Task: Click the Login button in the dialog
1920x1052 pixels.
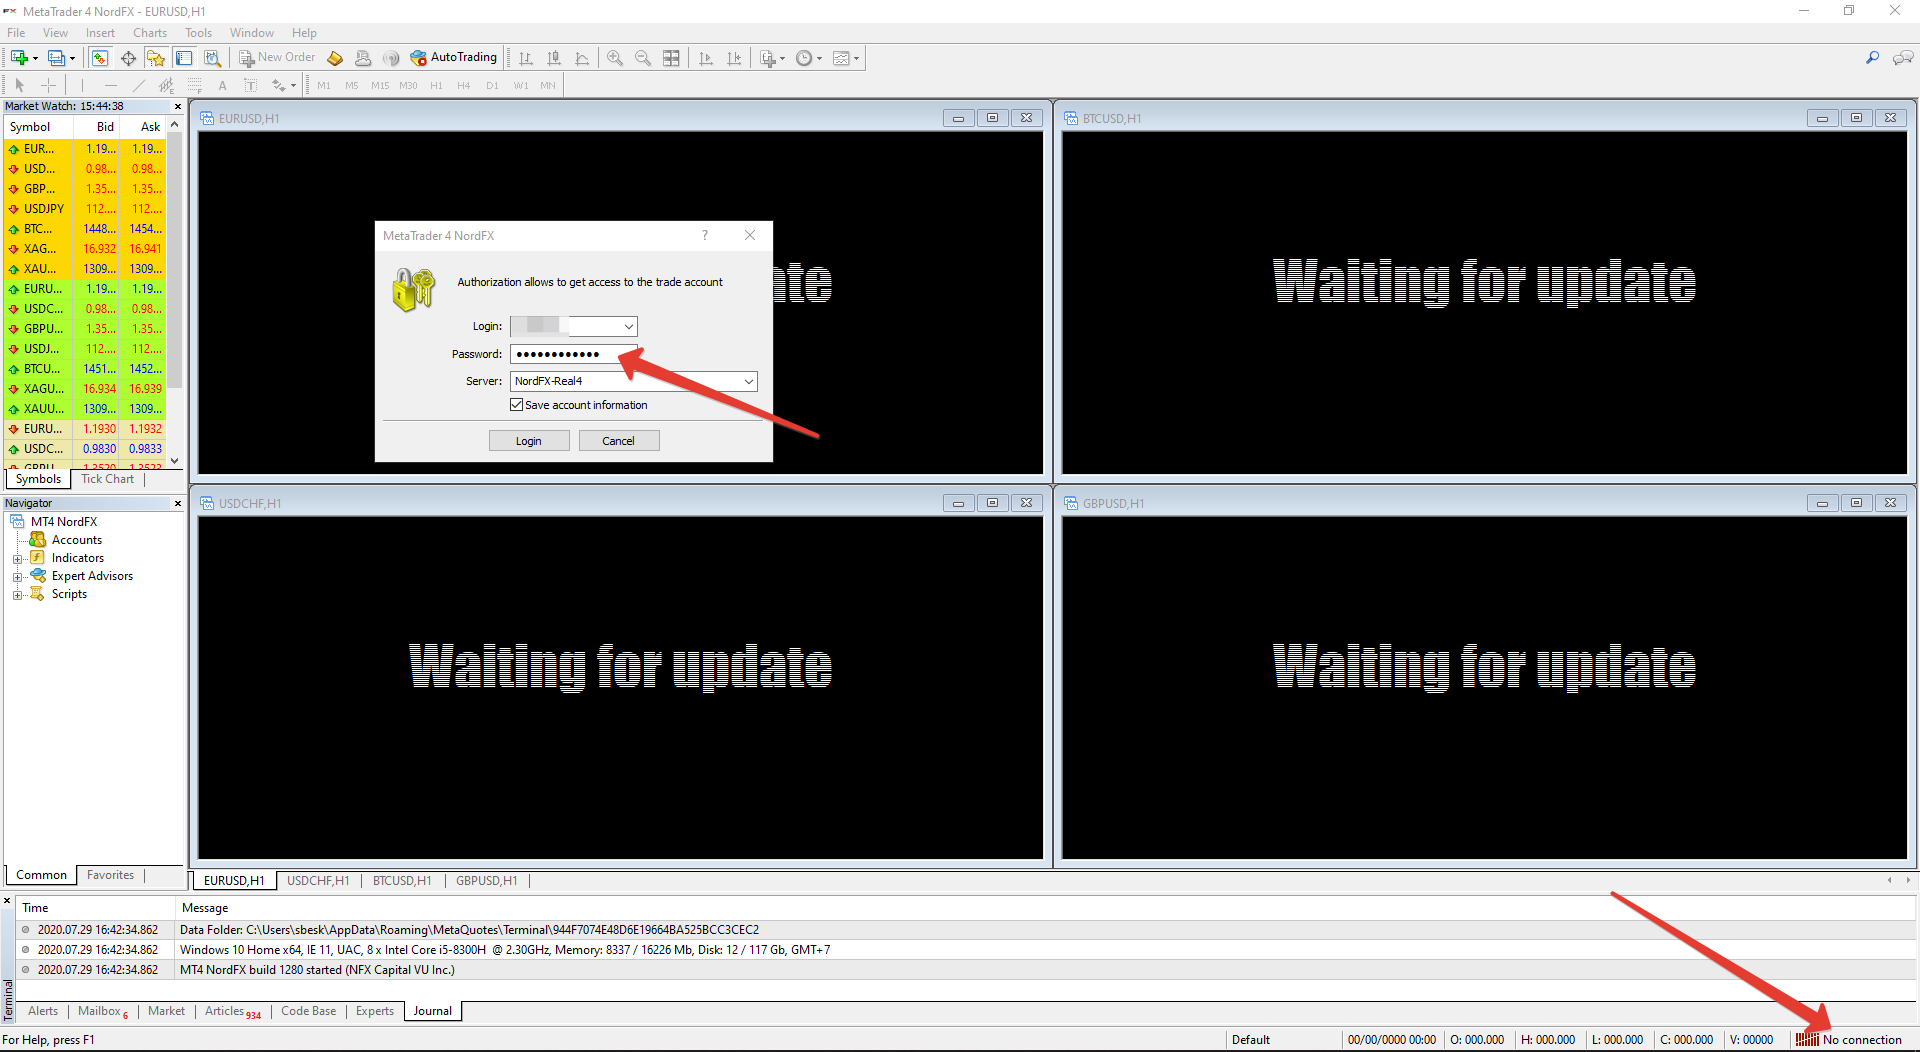Action: click(x=529, y=441)
